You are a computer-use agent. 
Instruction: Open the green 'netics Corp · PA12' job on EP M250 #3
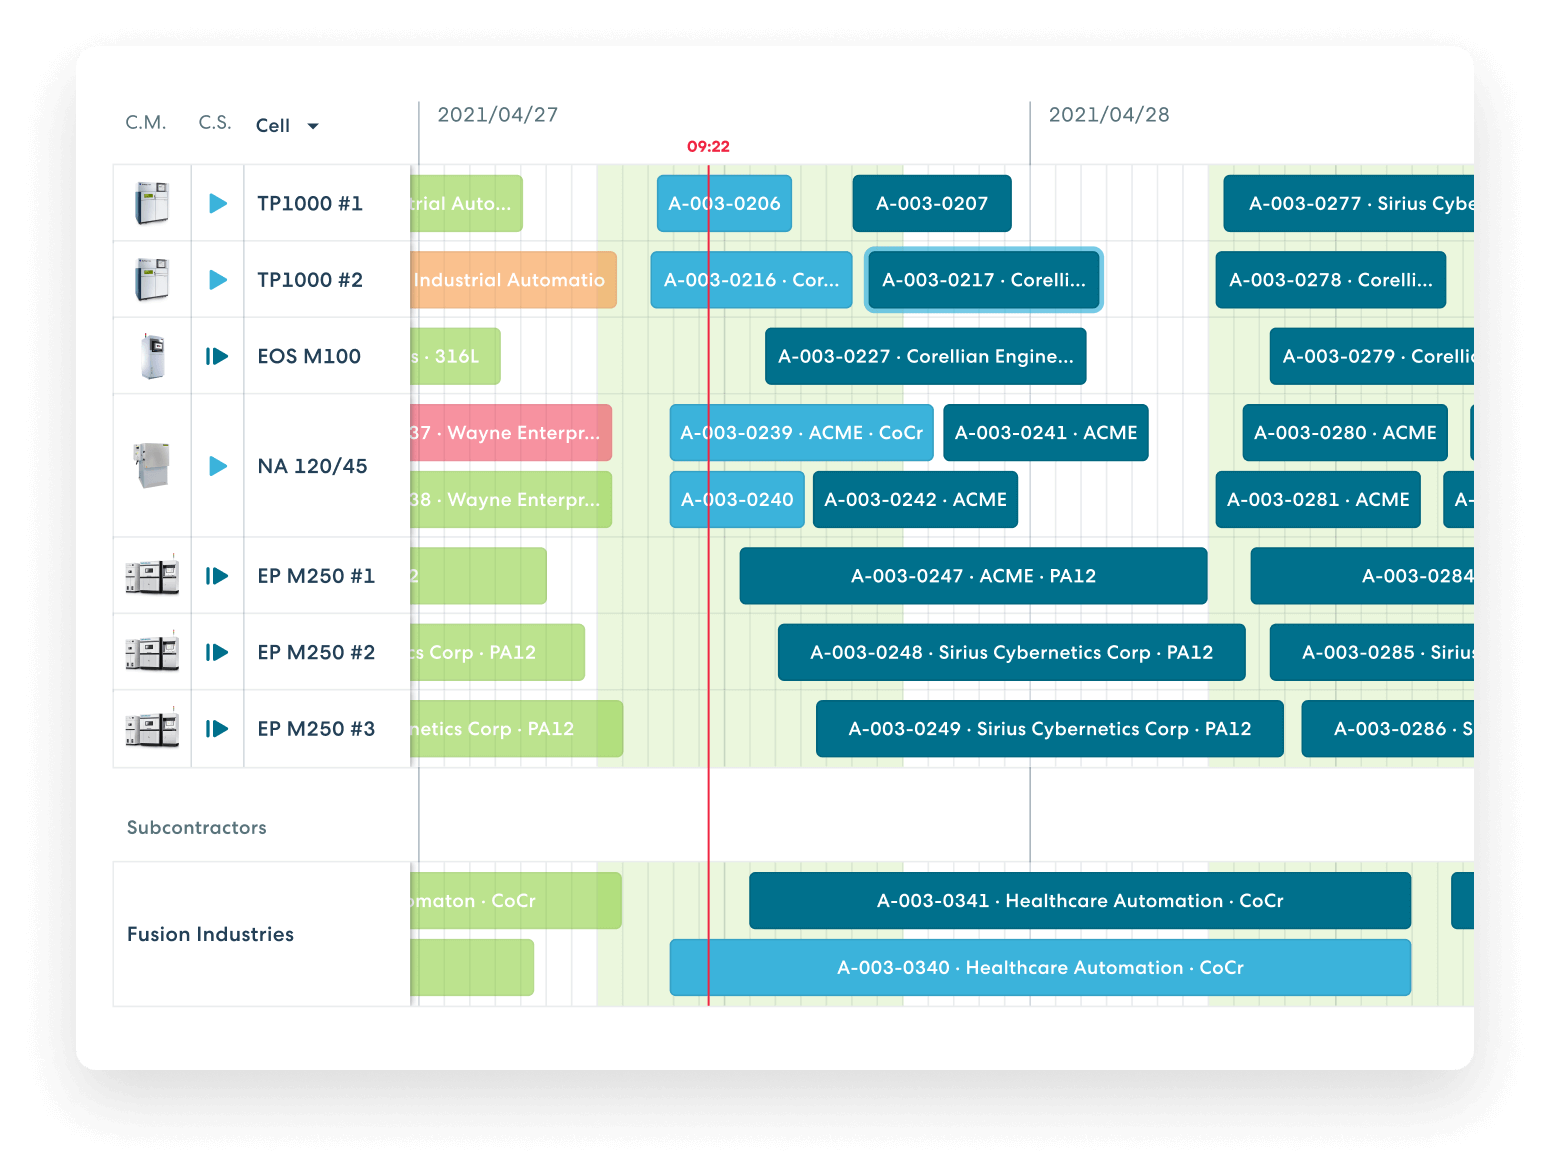click(516, 729)
